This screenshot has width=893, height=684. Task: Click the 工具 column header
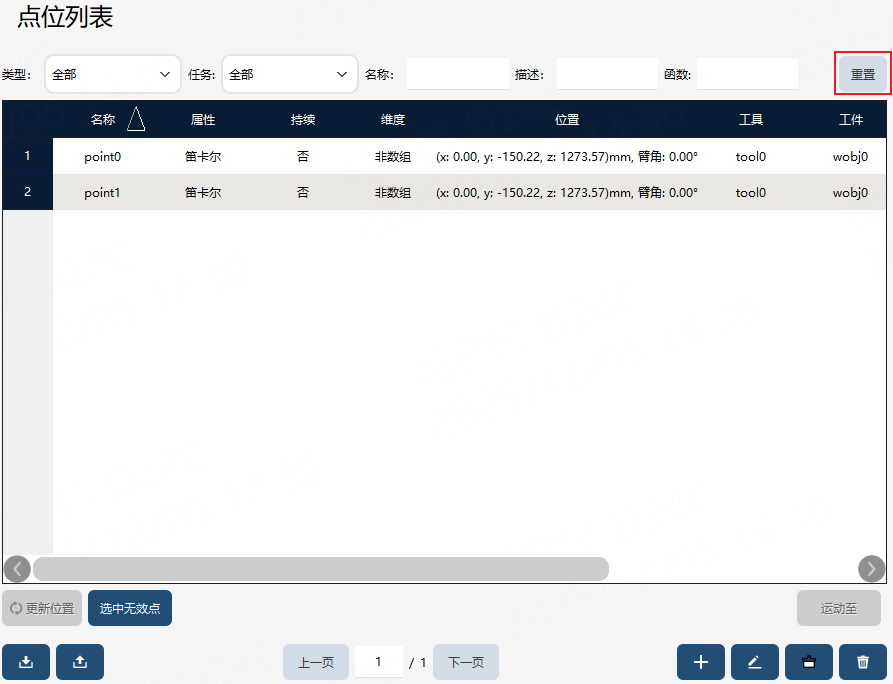click(751, 120)
